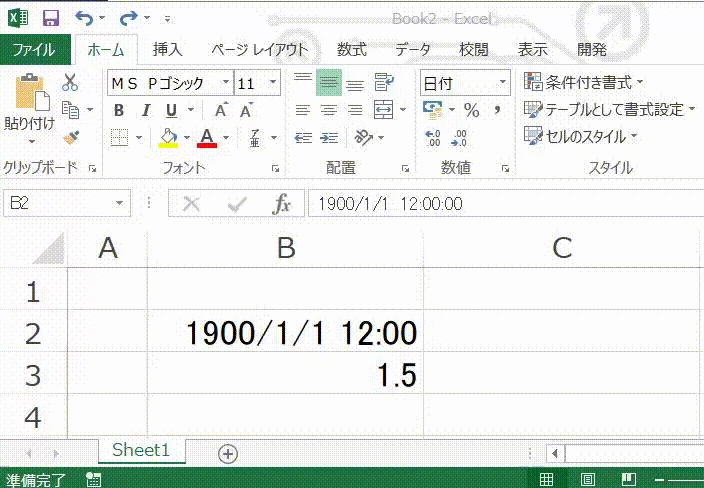Switch to the ホーム tab
This screenshot has width=704, height=488.
click(x=106, y=49)
